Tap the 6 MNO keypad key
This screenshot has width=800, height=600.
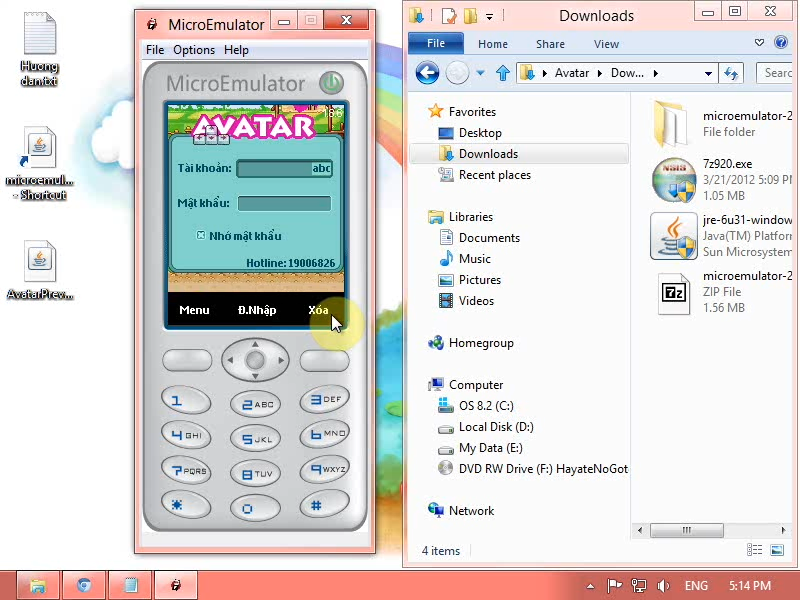pyautogui.click(x=324, y=434)
